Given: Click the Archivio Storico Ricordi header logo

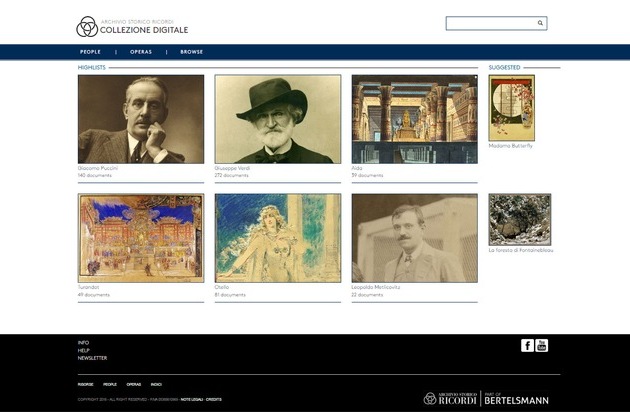Looking at the screenshot, I should click(x=131, y=26).
